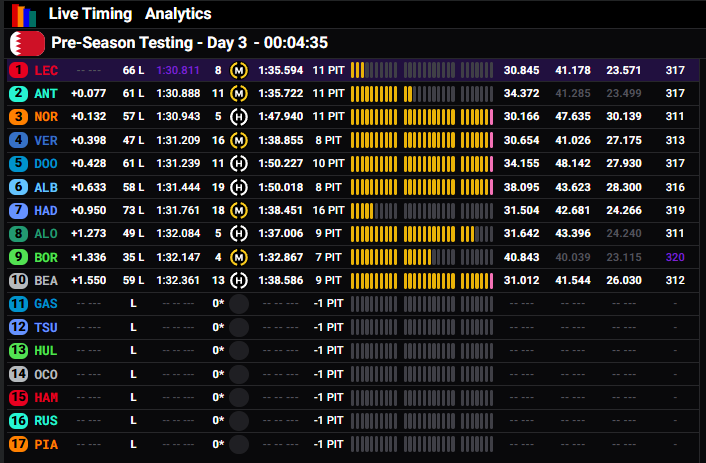The image size is (706, 463).
Task: Click VER's position 4 badge
Action: pyautogui.click(x=18, y=140)
